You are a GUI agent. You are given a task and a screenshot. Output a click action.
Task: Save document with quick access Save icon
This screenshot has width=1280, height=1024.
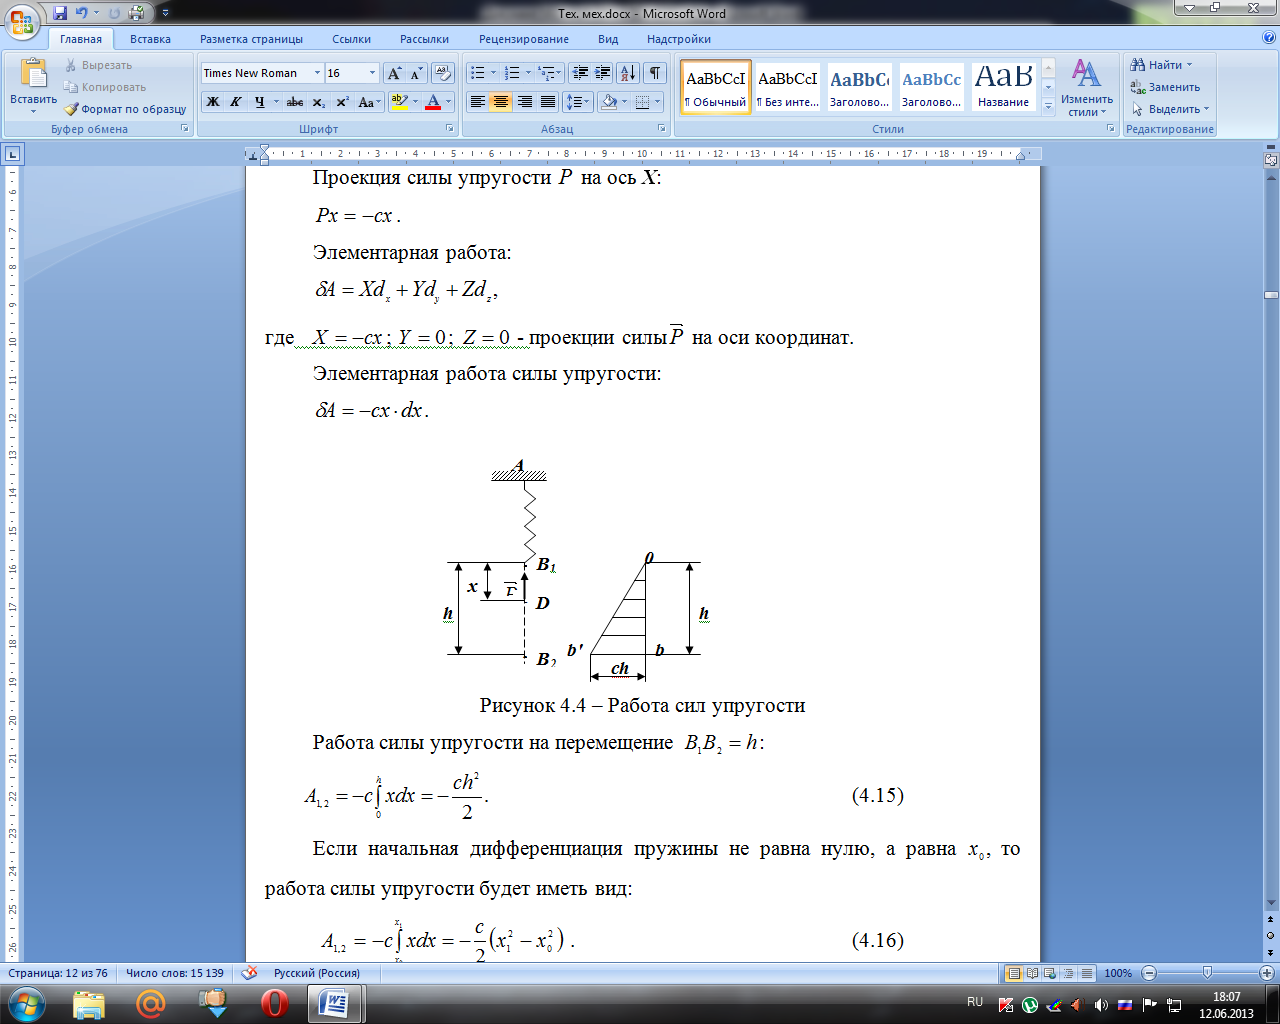click(x=60, y=13)
